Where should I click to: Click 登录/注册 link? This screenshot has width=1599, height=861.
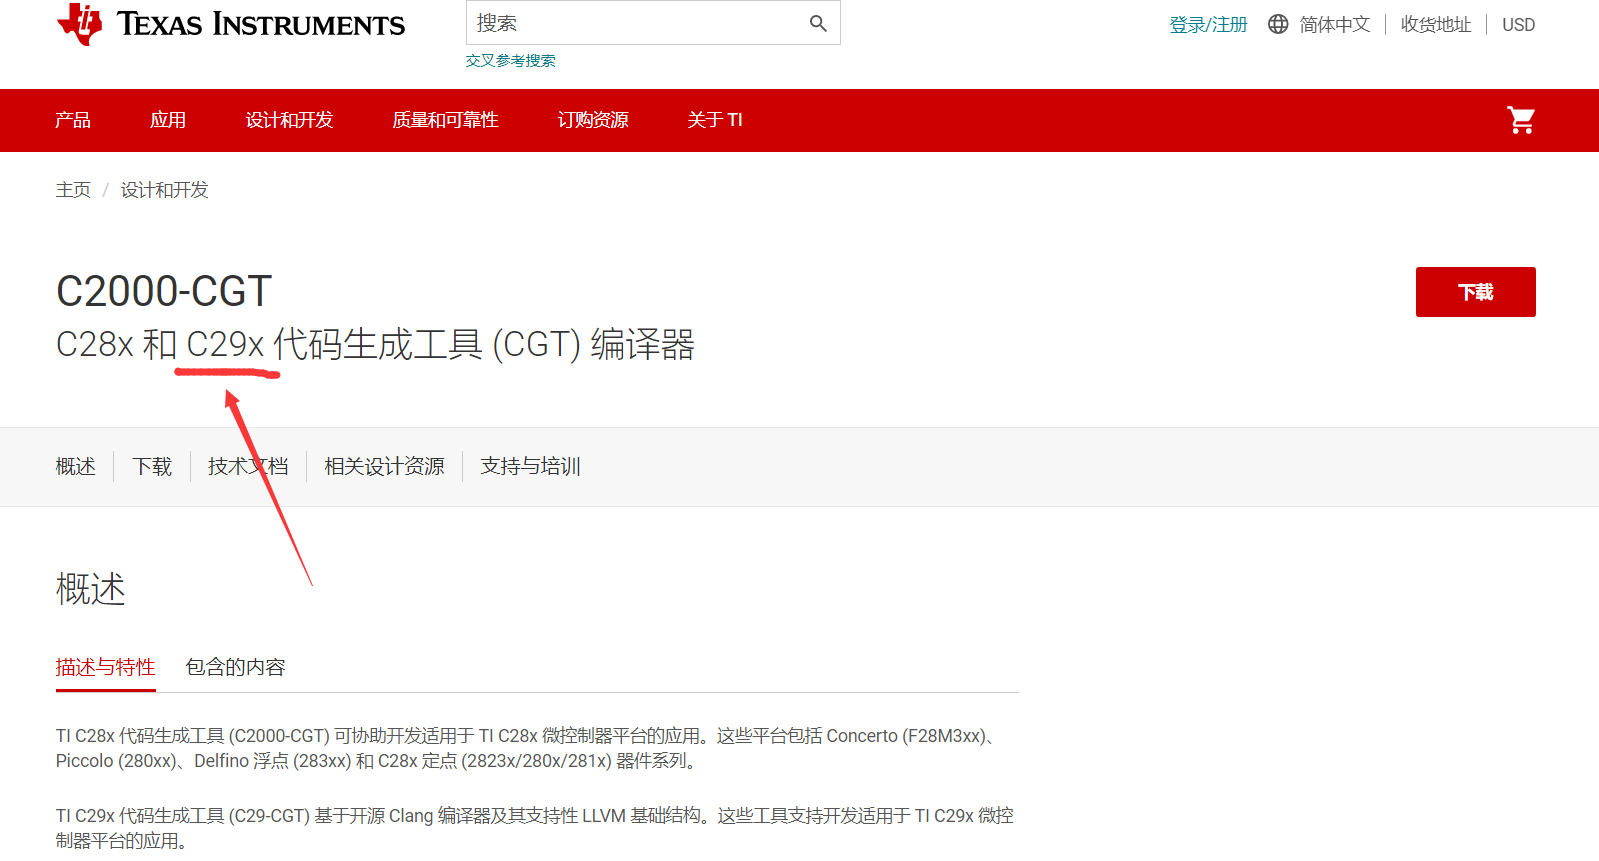click(x=1208, y=25)
